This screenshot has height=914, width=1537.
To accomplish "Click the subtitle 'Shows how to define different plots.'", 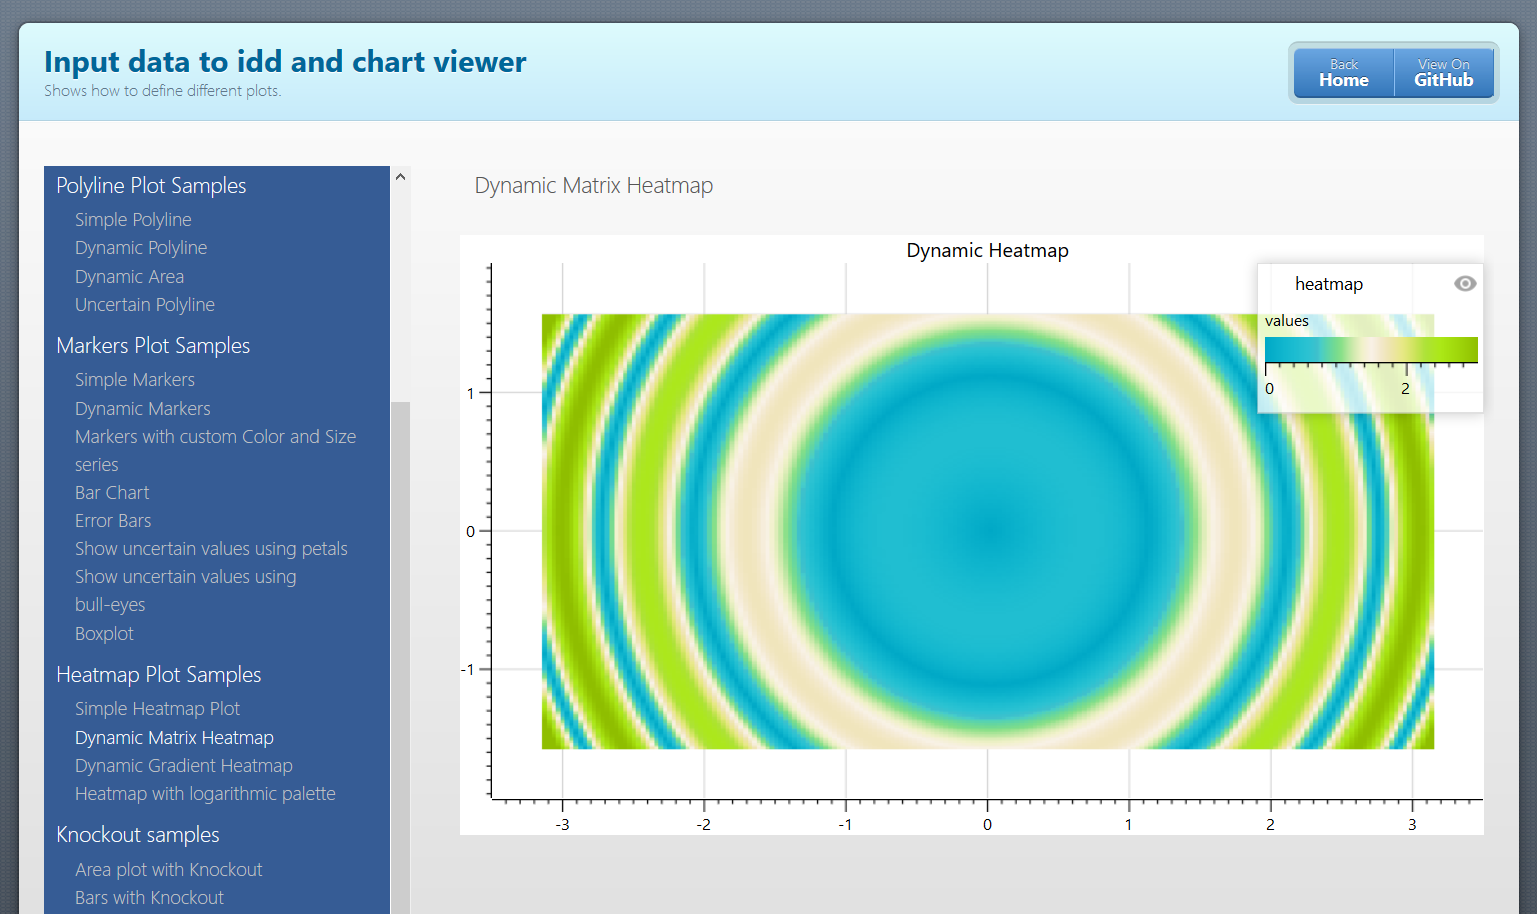I will pyautogui.click(x=163, y=91).
